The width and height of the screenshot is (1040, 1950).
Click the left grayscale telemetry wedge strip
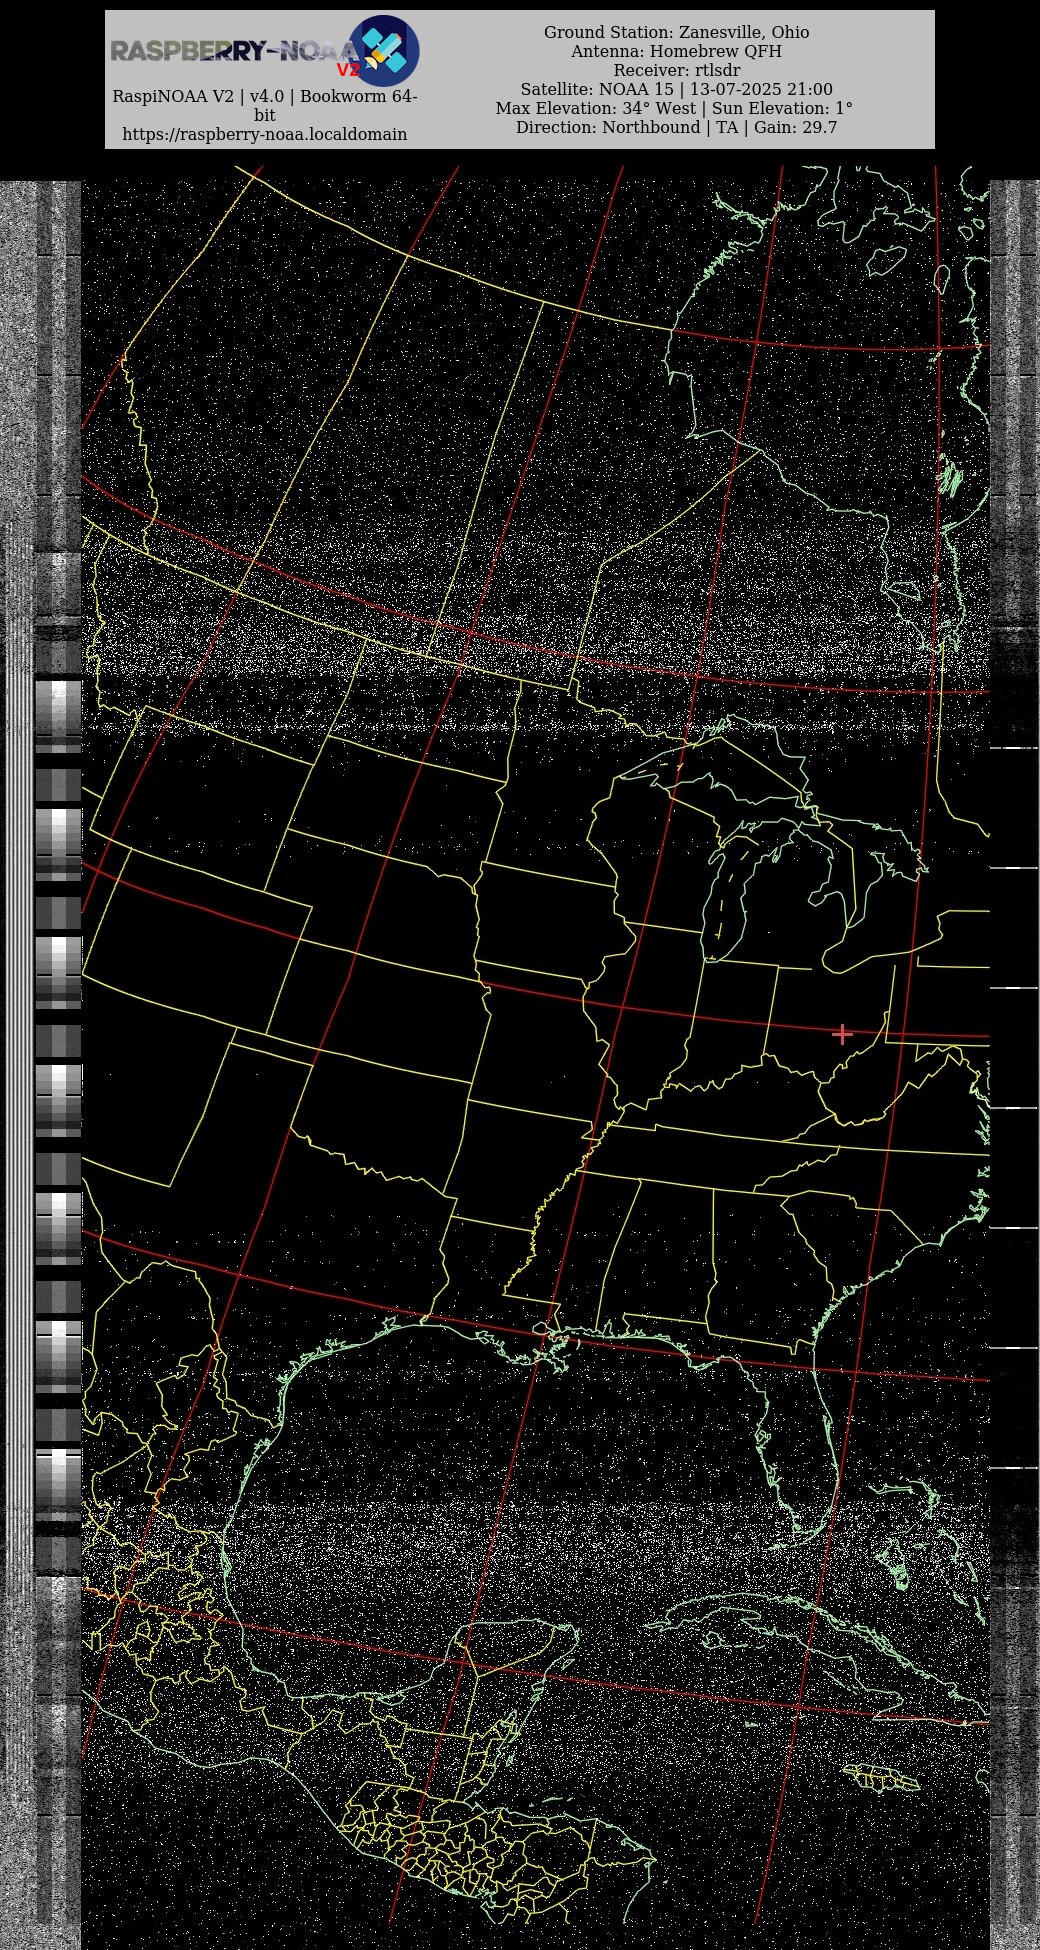coord(58,1100)
